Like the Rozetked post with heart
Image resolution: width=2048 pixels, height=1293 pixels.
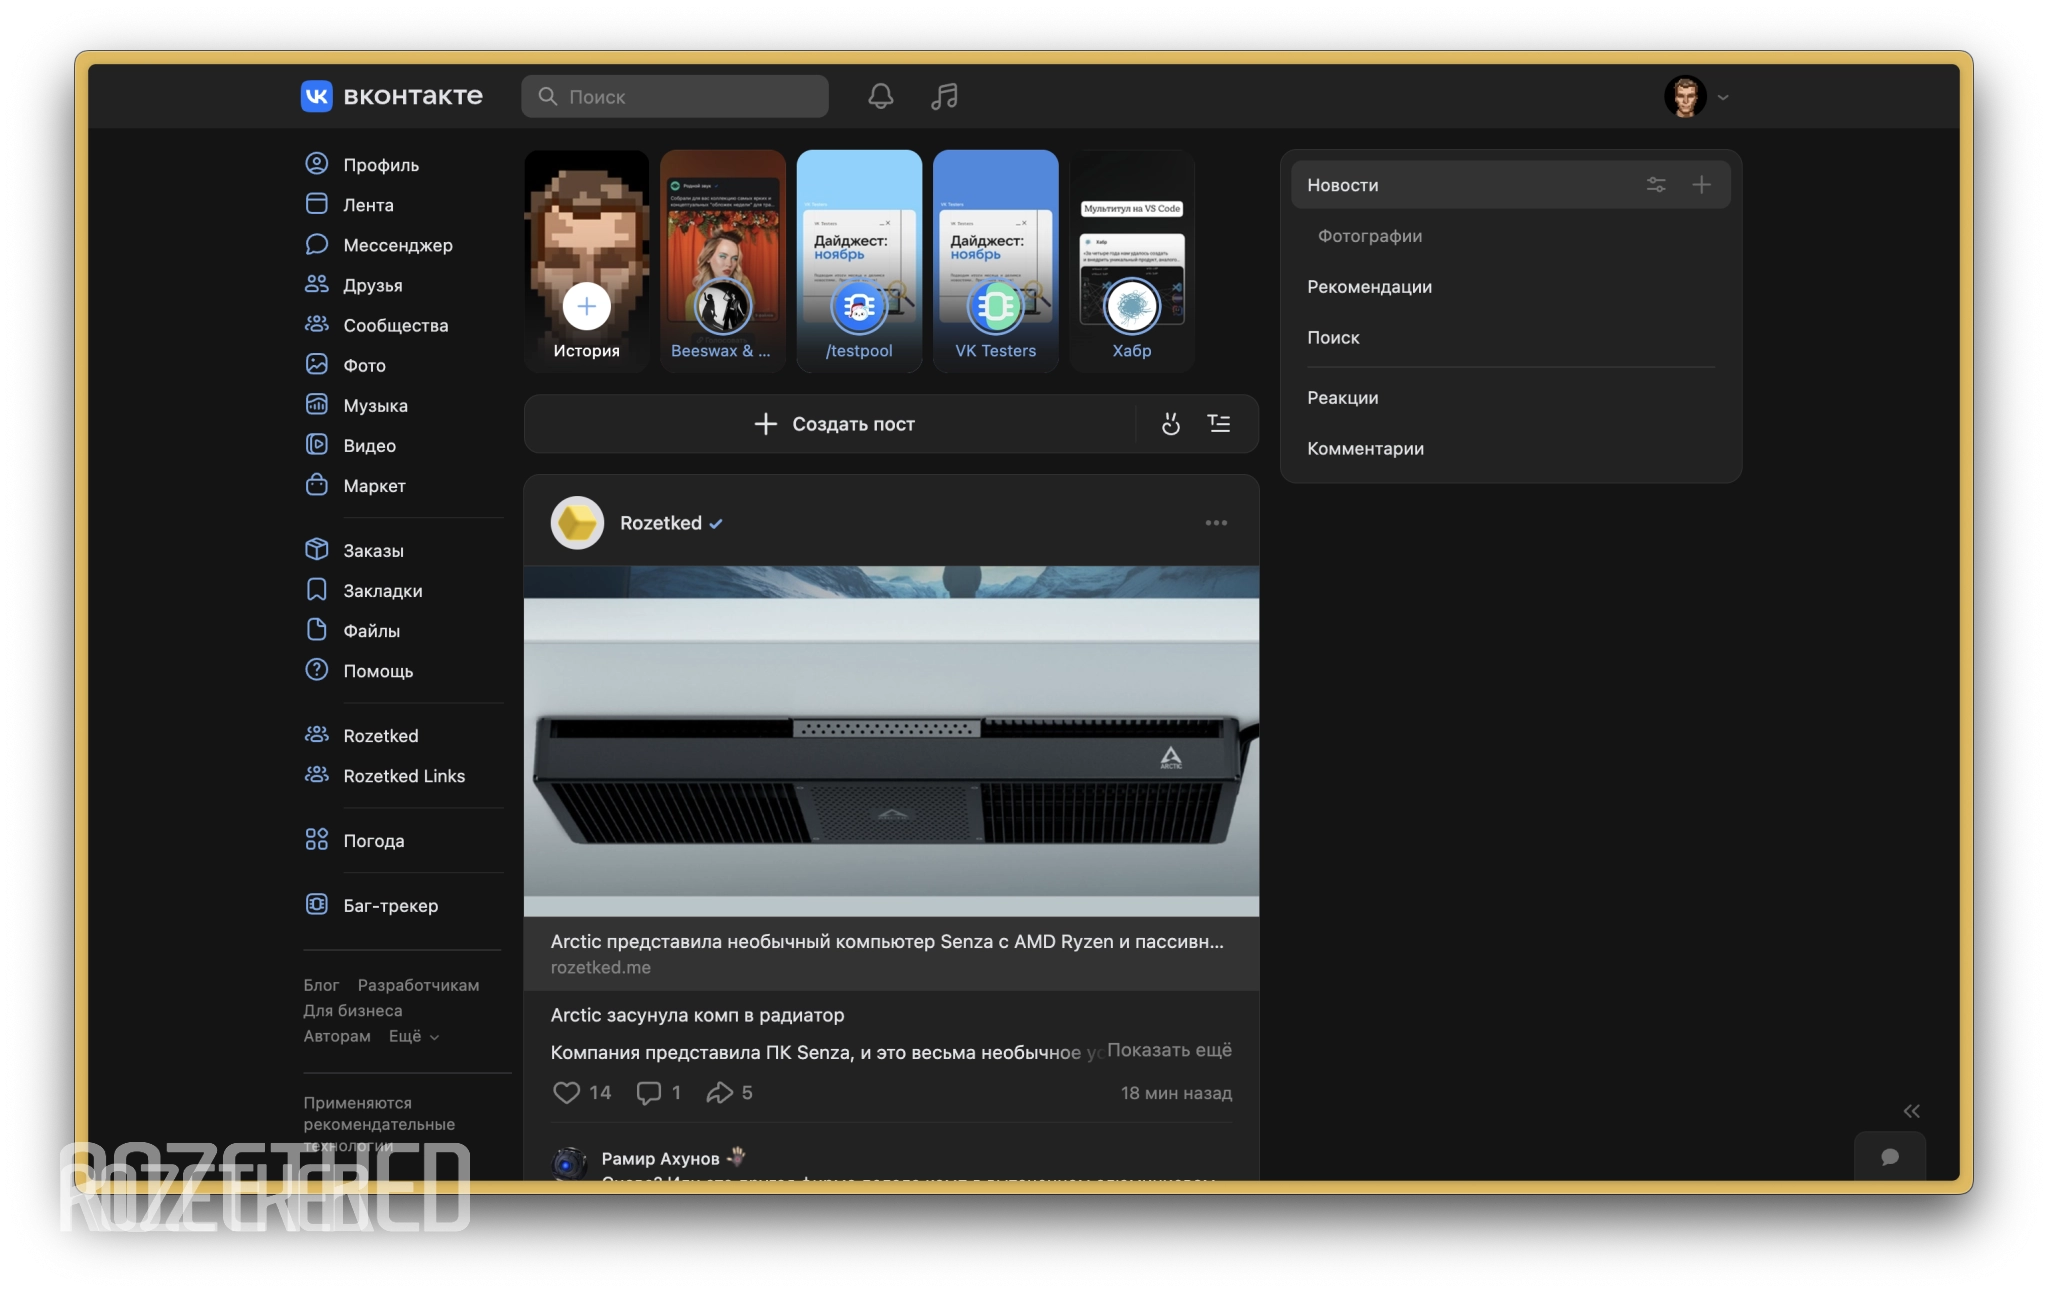click(567, 1093)
